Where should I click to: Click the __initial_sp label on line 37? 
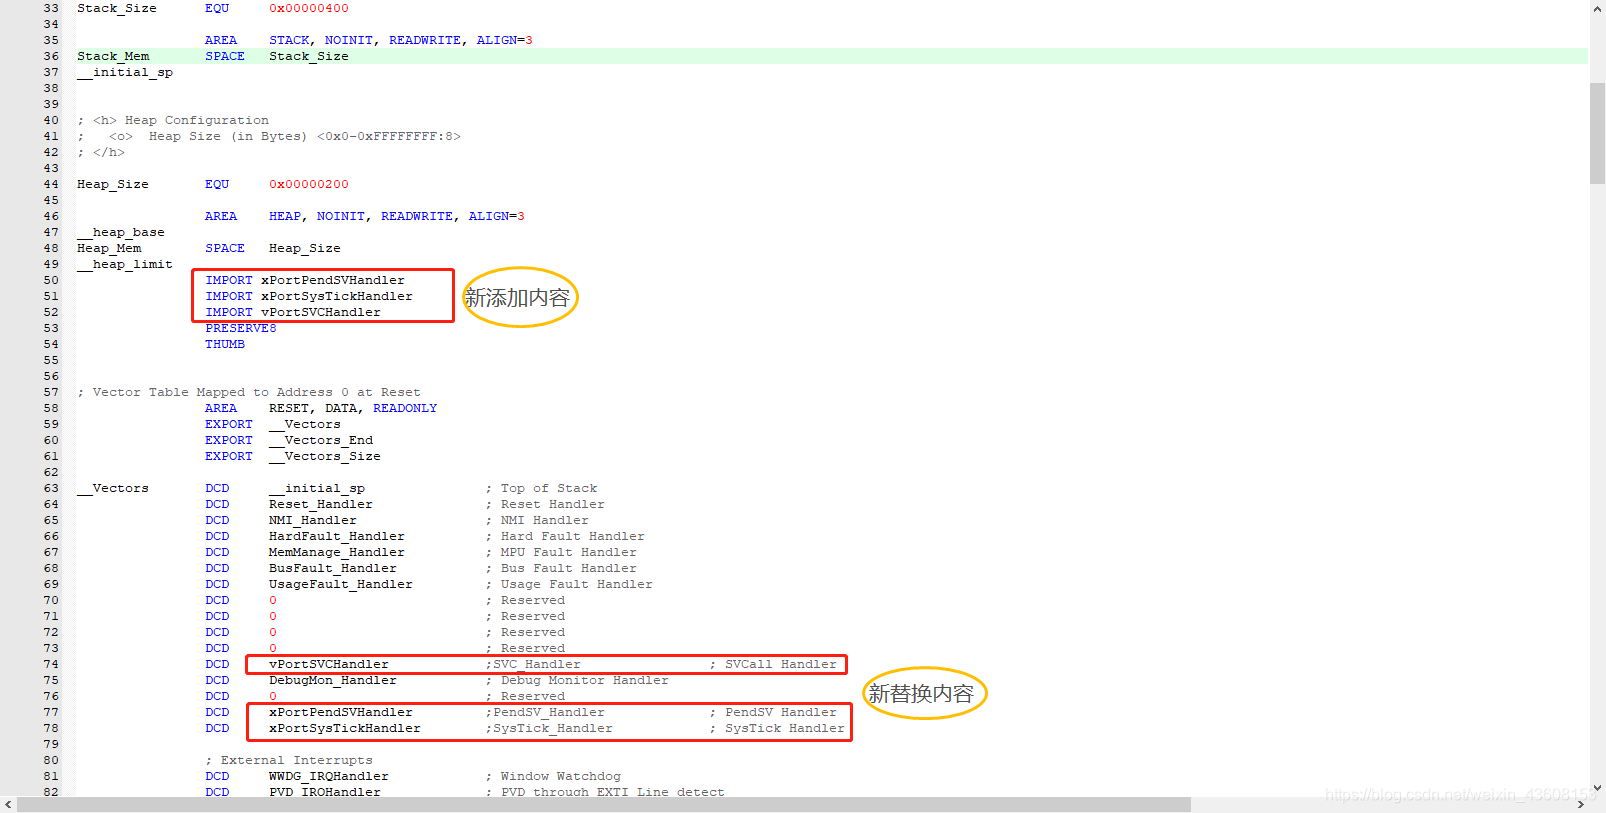(x=125, y=72)
